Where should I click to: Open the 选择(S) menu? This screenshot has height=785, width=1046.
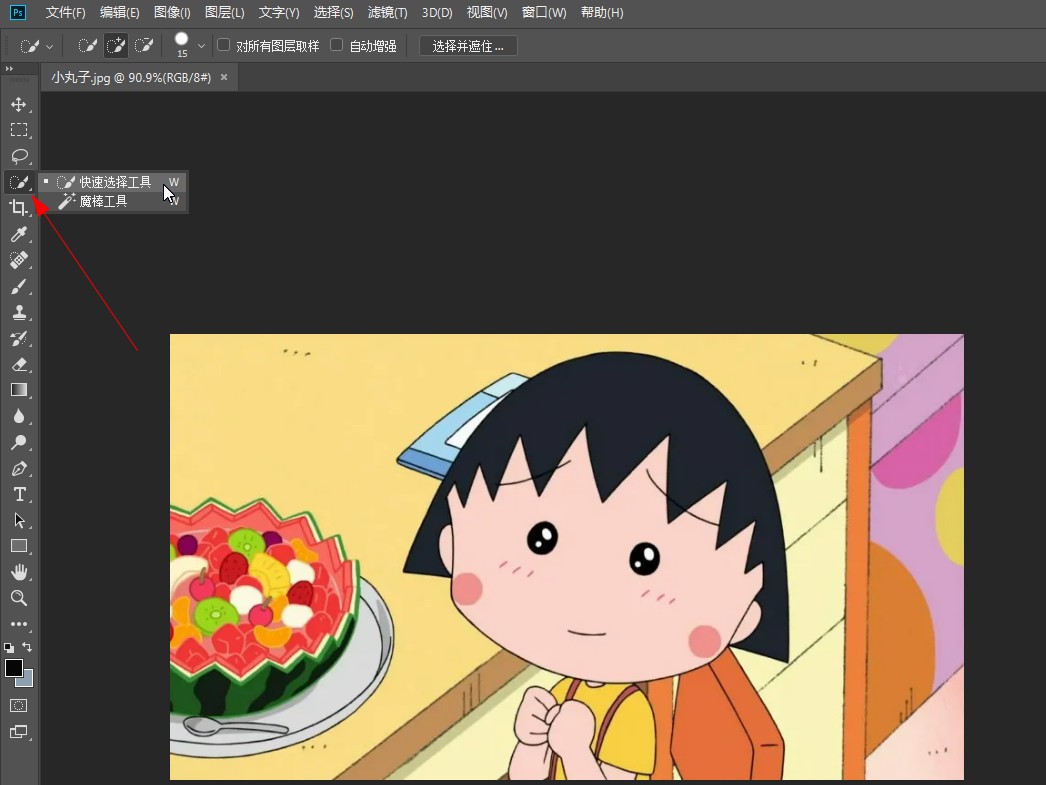(334, 13)
